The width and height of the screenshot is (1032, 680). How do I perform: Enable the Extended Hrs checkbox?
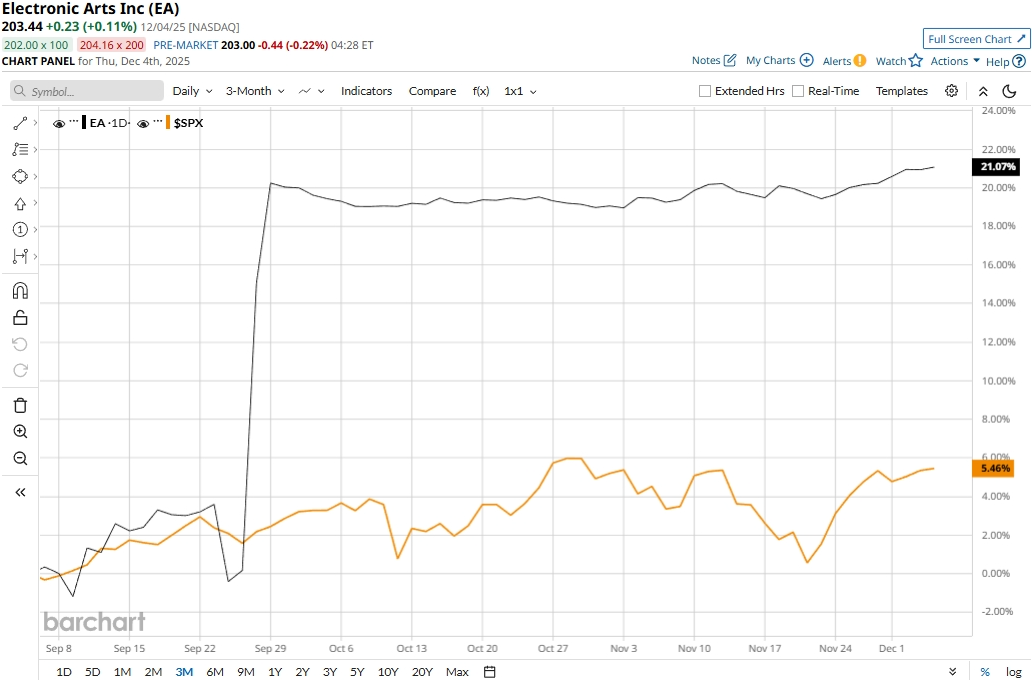[x=705, y=91]
